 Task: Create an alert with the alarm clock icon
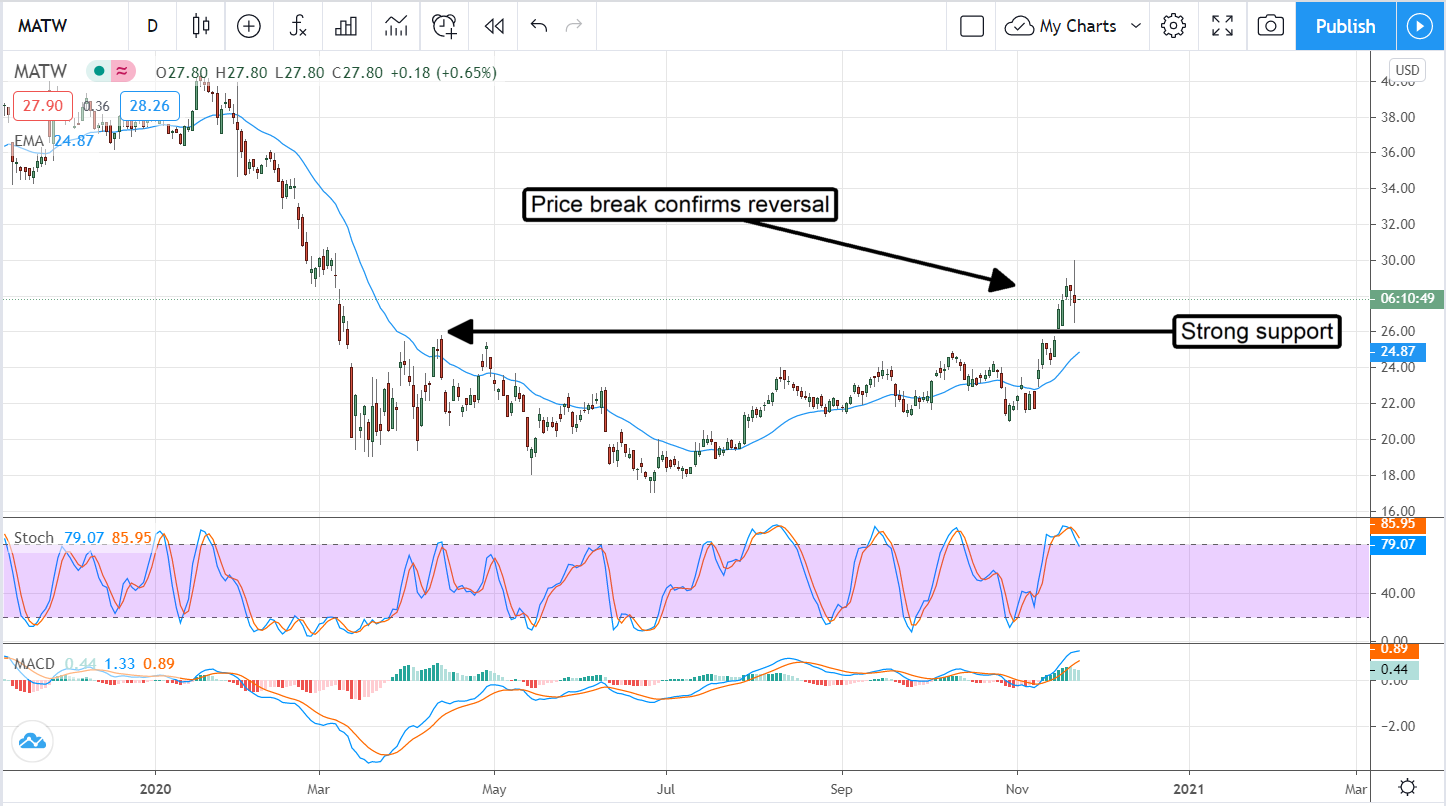(444, 27)
